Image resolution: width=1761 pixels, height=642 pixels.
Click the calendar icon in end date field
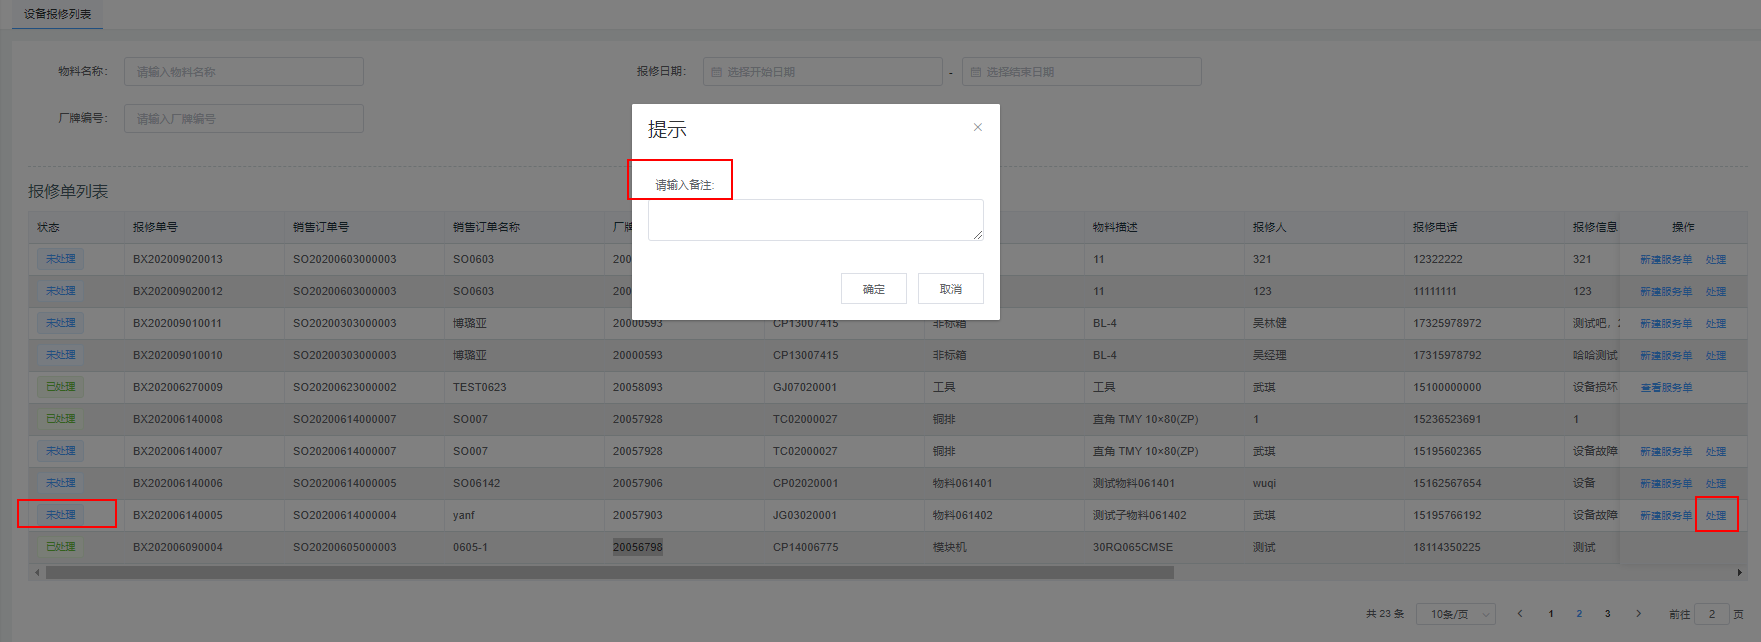(x=975, y=72)
